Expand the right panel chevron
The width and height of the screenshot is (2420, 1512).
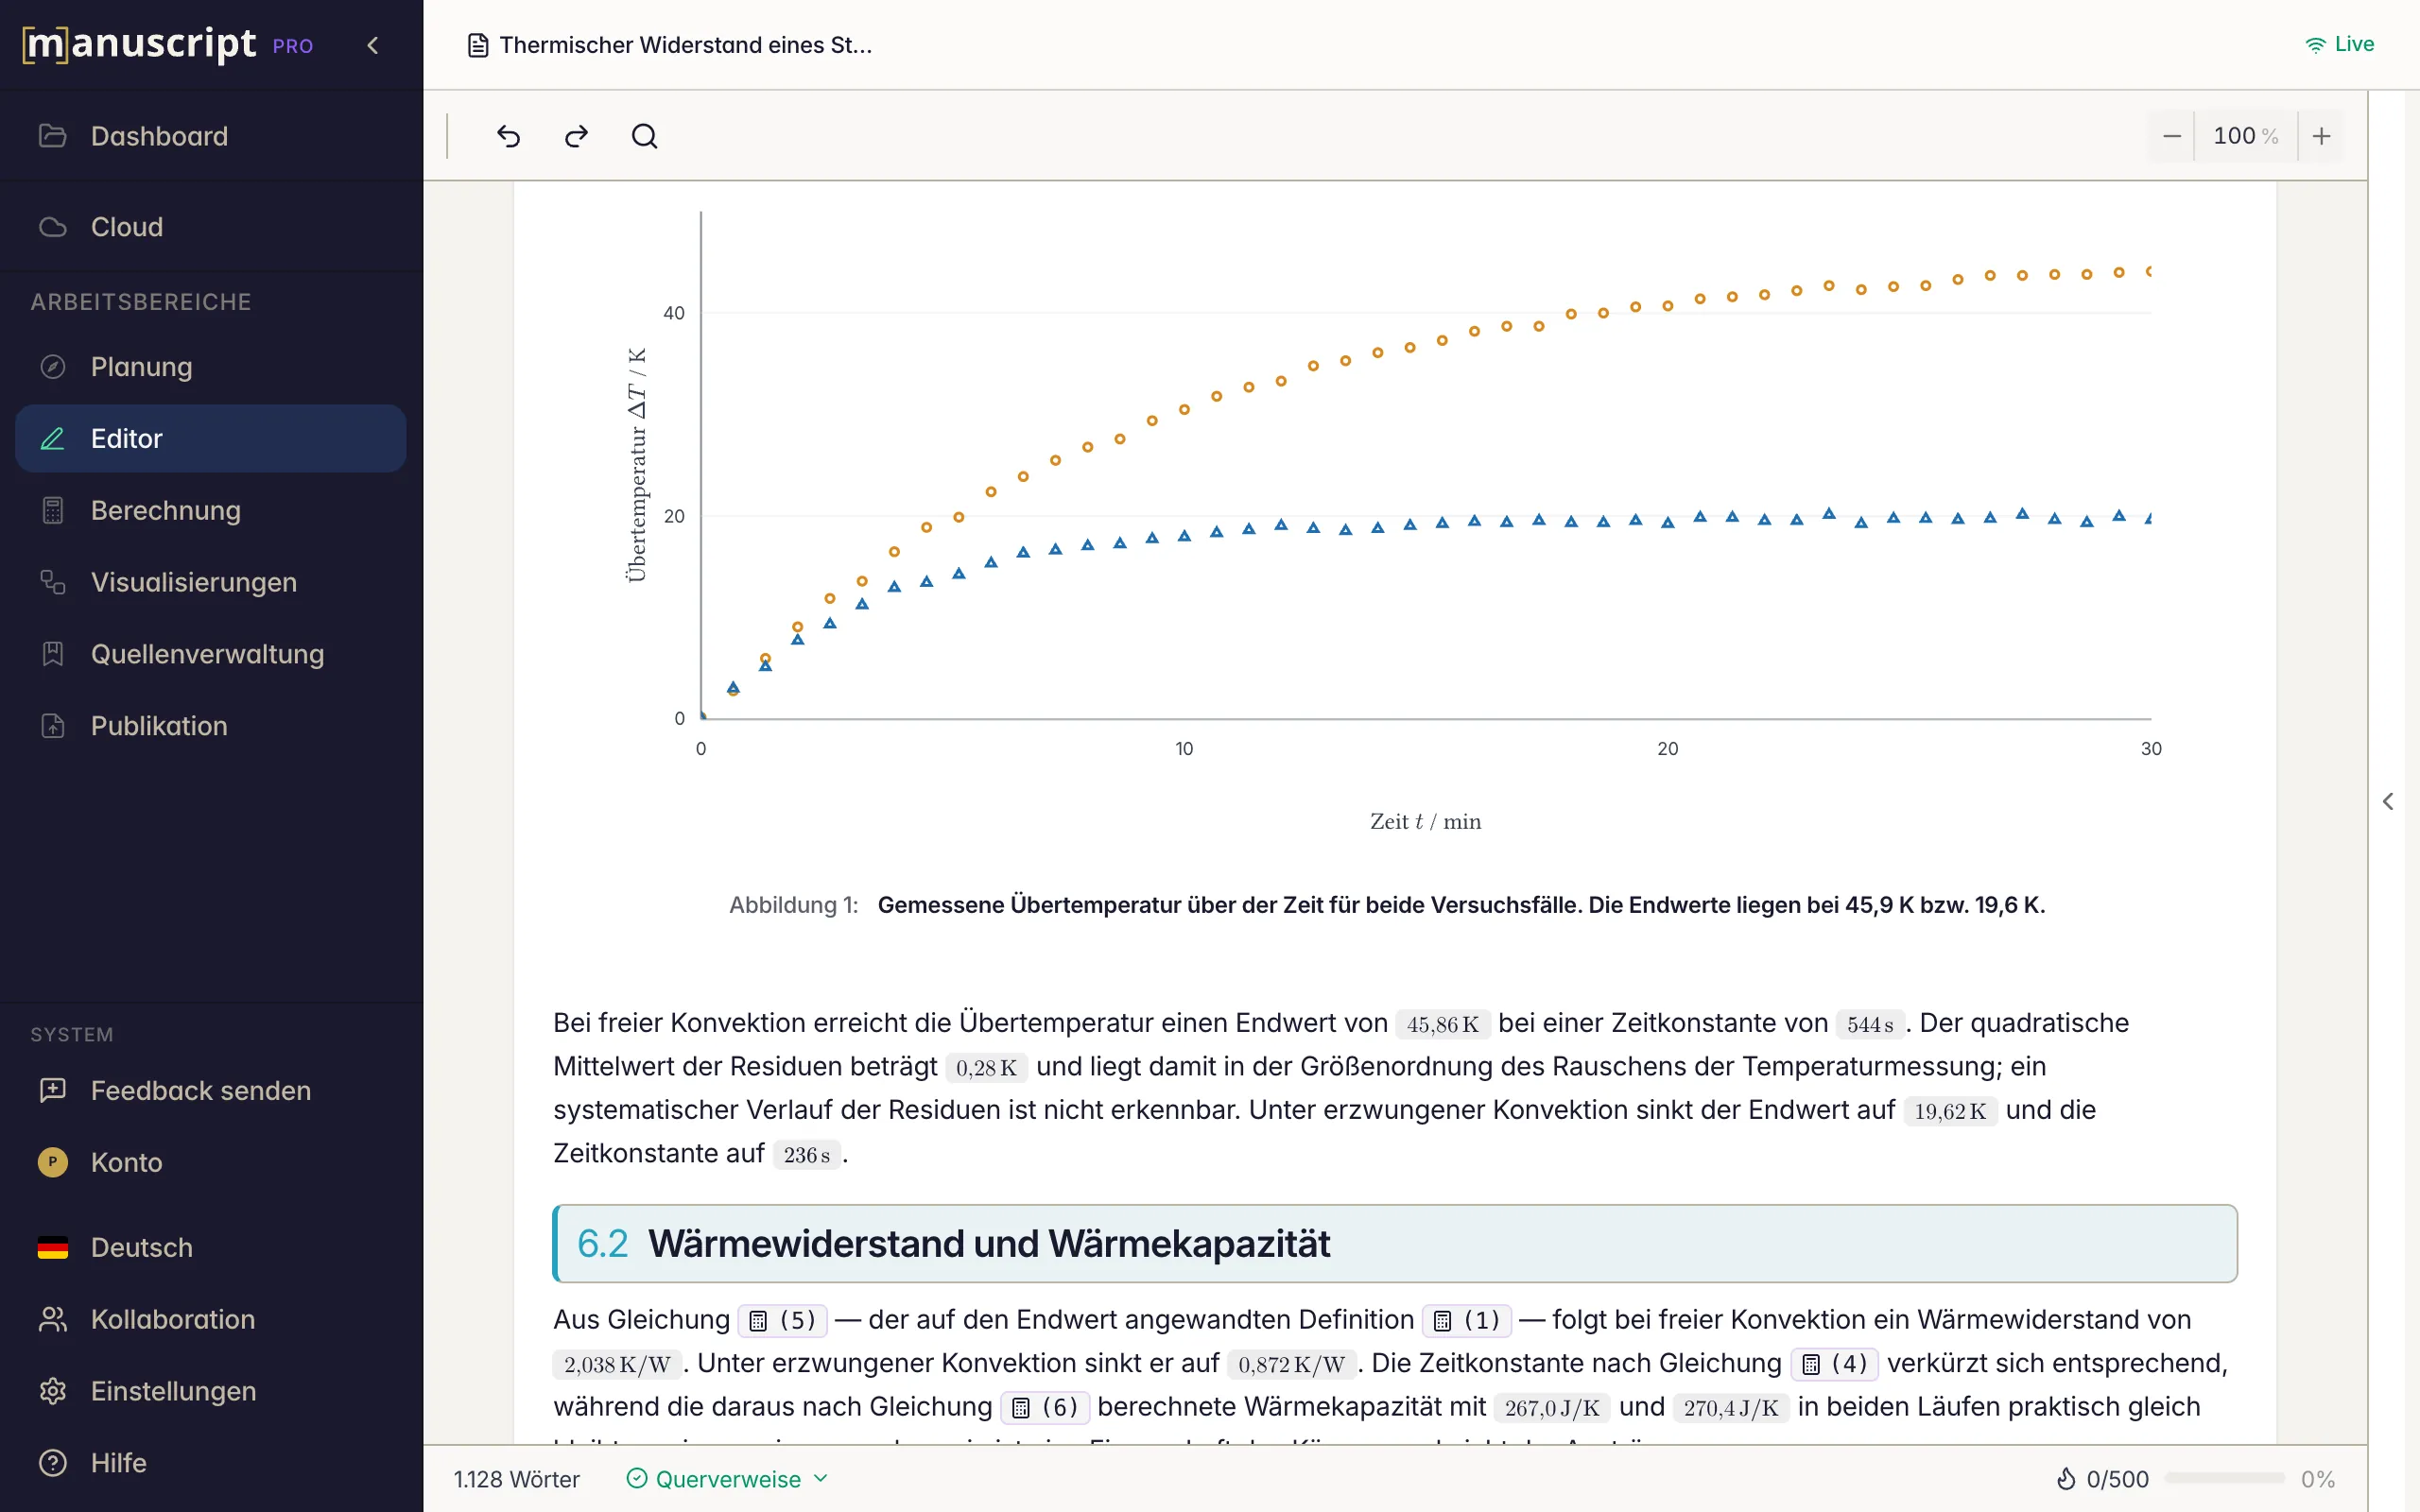(x=2388, y=801)
